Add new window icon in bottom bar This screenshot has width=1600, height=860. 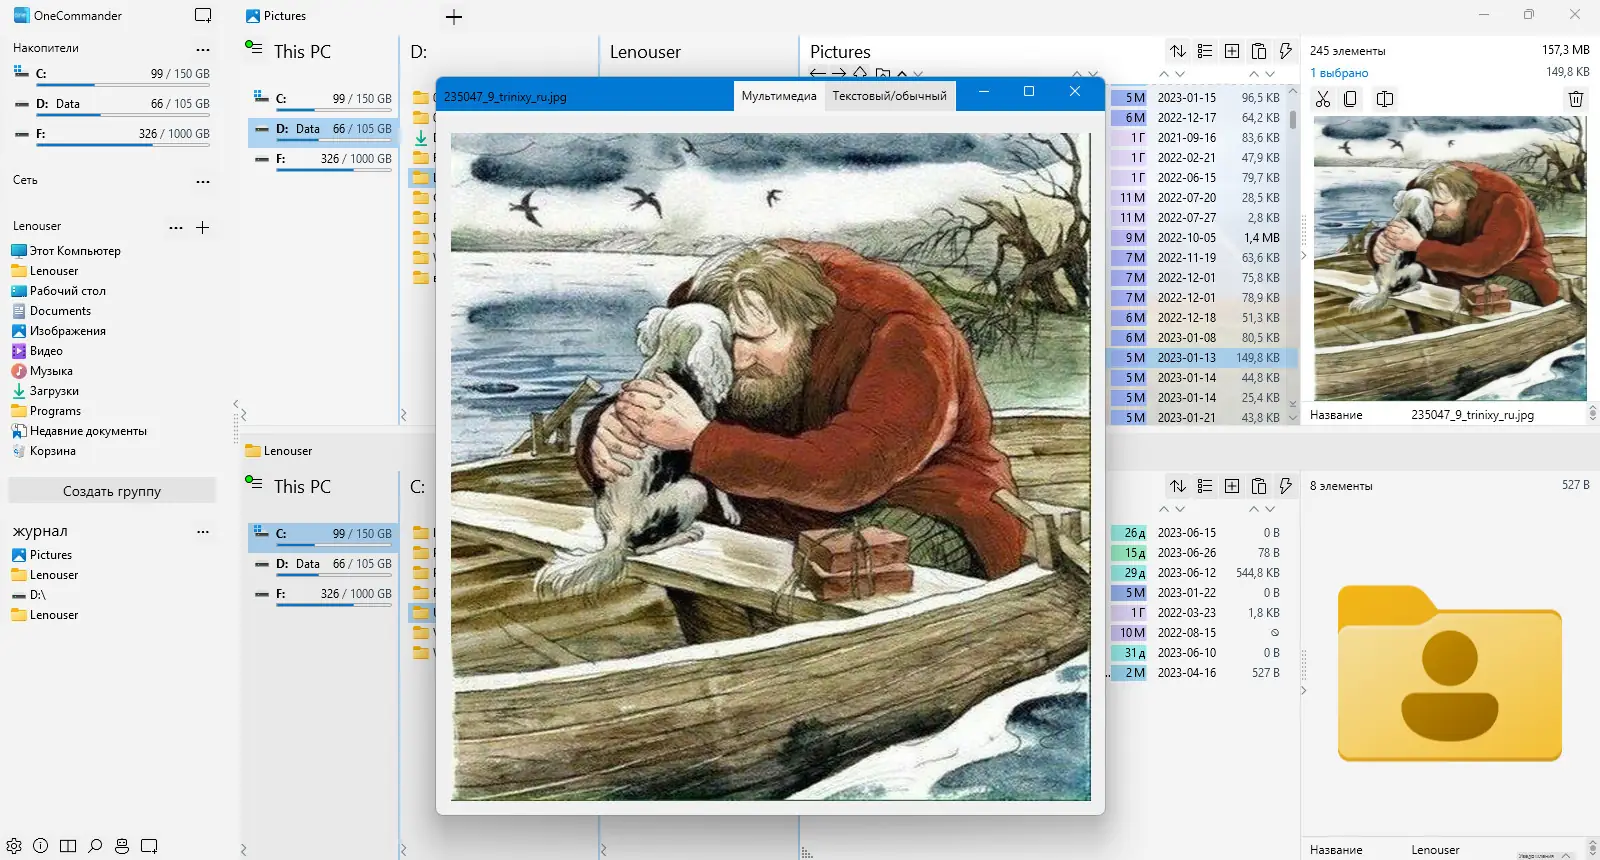(149, 846)
